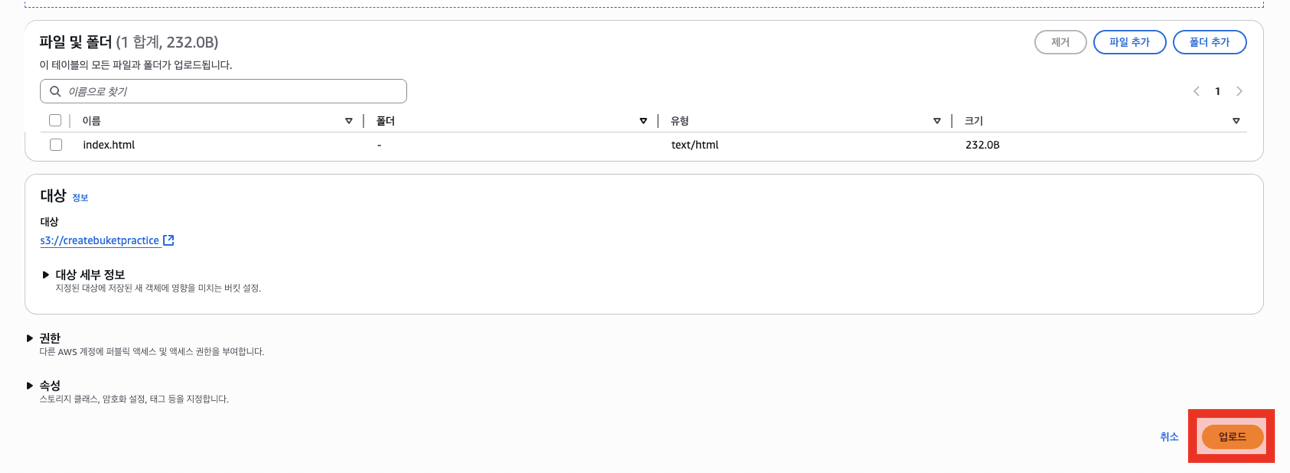Expand the 속성 section
The image size is (1290, 473).
click(x=43, y=385)
